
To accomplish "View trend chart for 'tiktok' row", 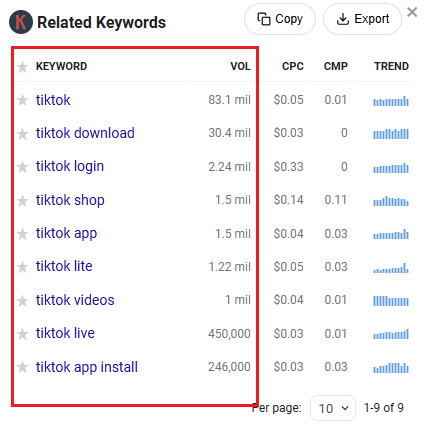I will point(391,101).
